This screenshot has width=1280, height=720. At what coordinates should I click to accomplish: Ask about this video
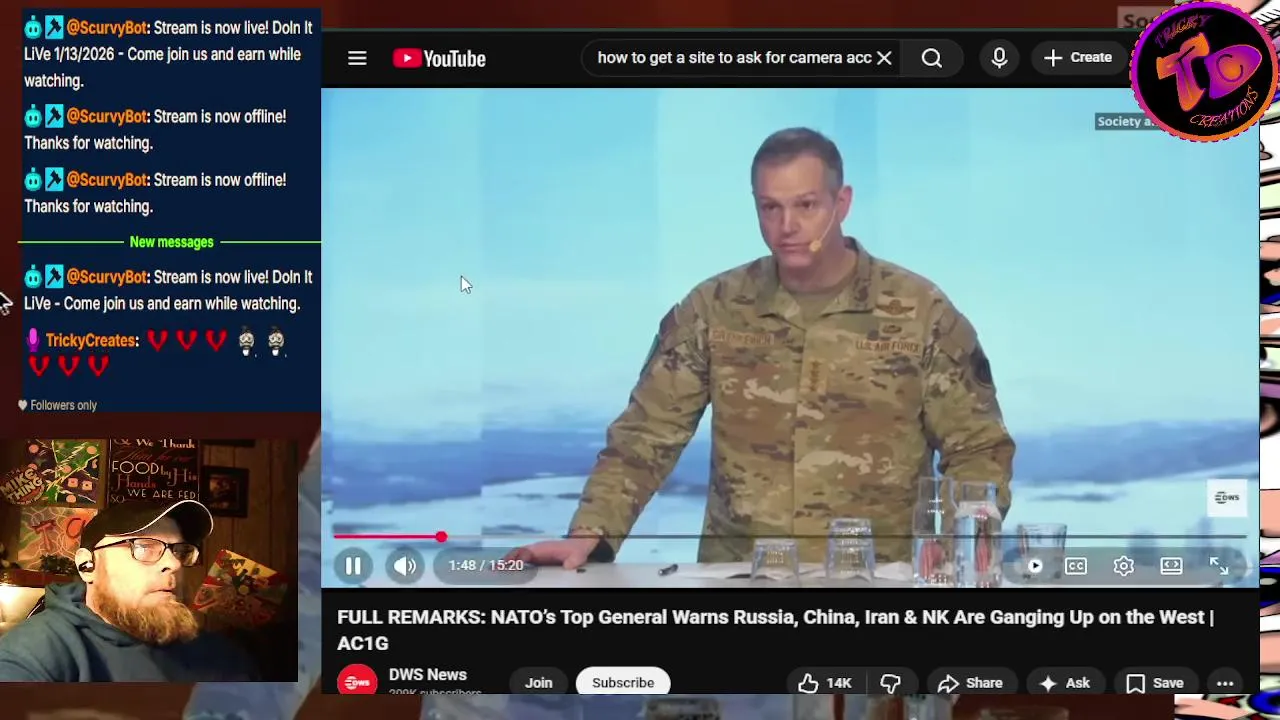click(1065, 683)
